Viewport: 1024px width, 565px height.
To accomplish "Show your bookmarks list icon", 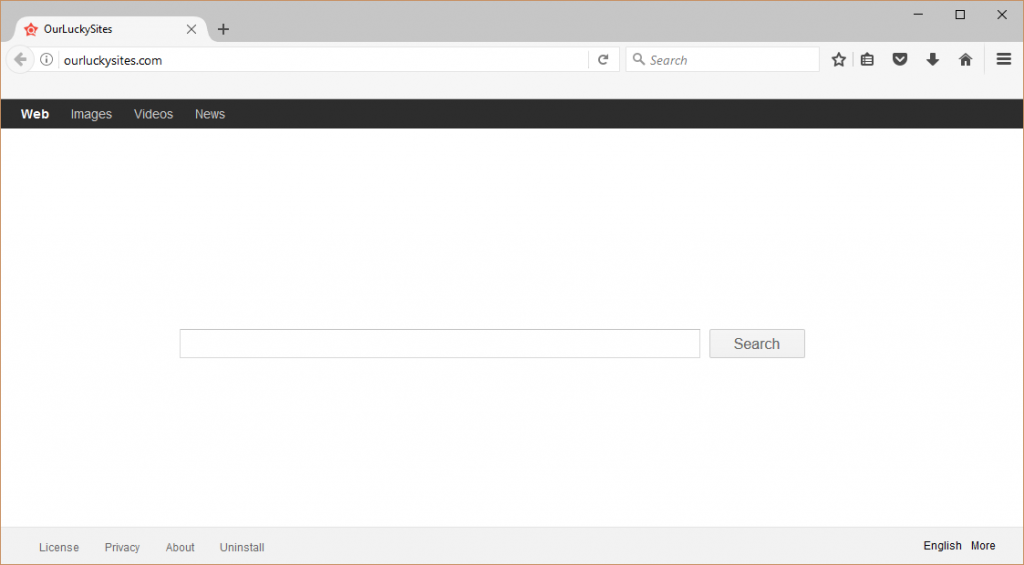I will click(867, 60).
